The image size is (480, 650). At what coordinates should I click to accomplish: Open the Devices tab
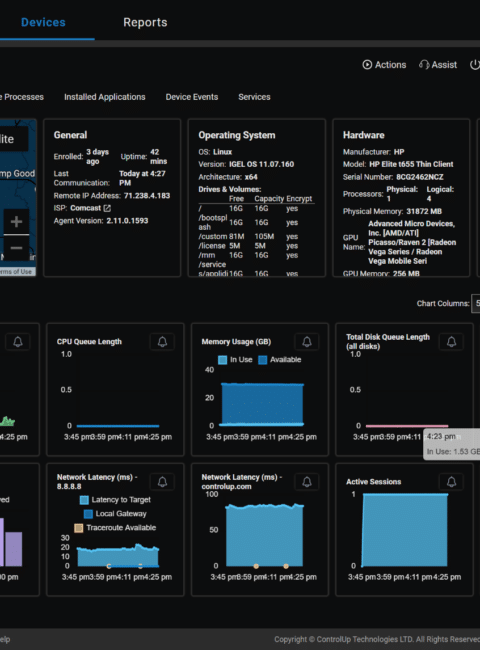point(43,22)
